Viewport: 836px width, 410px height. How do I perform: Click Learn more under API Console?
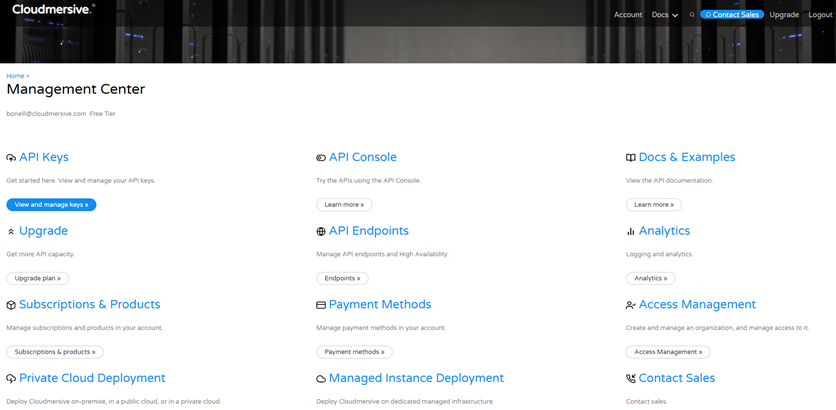pyautogui.click(x=344, y=205)
